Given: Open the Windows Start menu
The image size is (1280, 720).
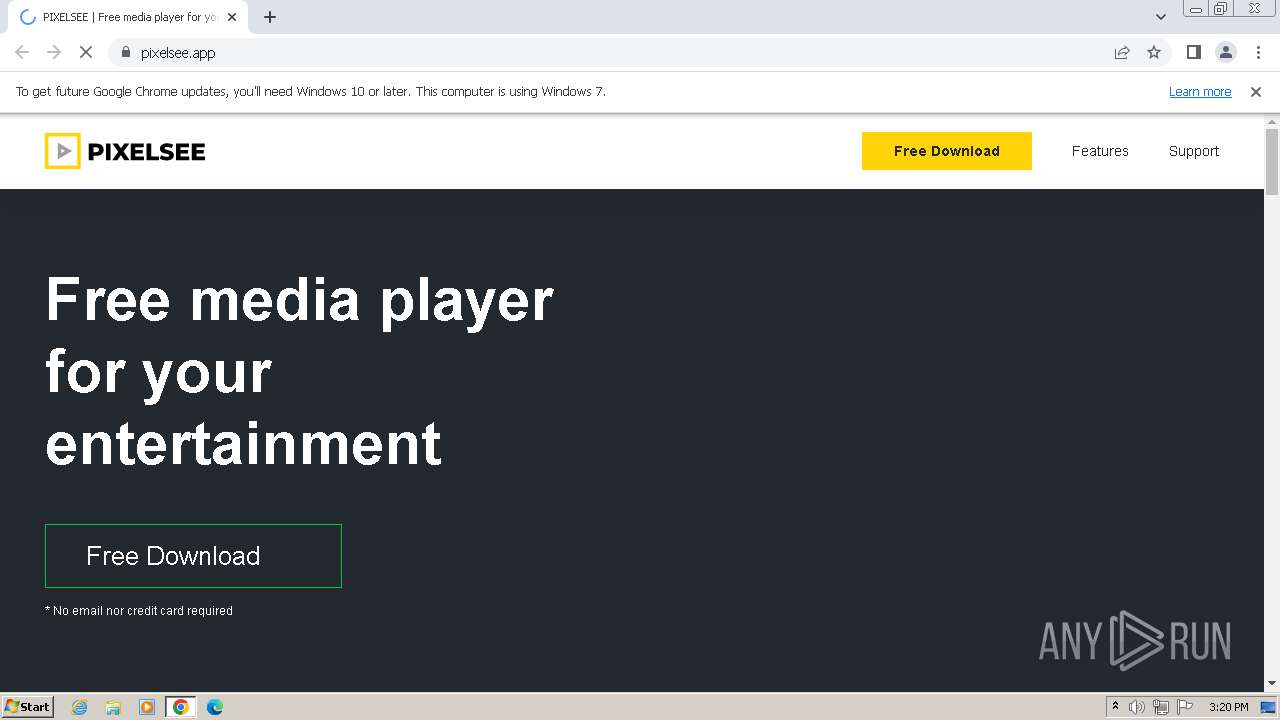Looking at the screenshot, I should point(28,707).
